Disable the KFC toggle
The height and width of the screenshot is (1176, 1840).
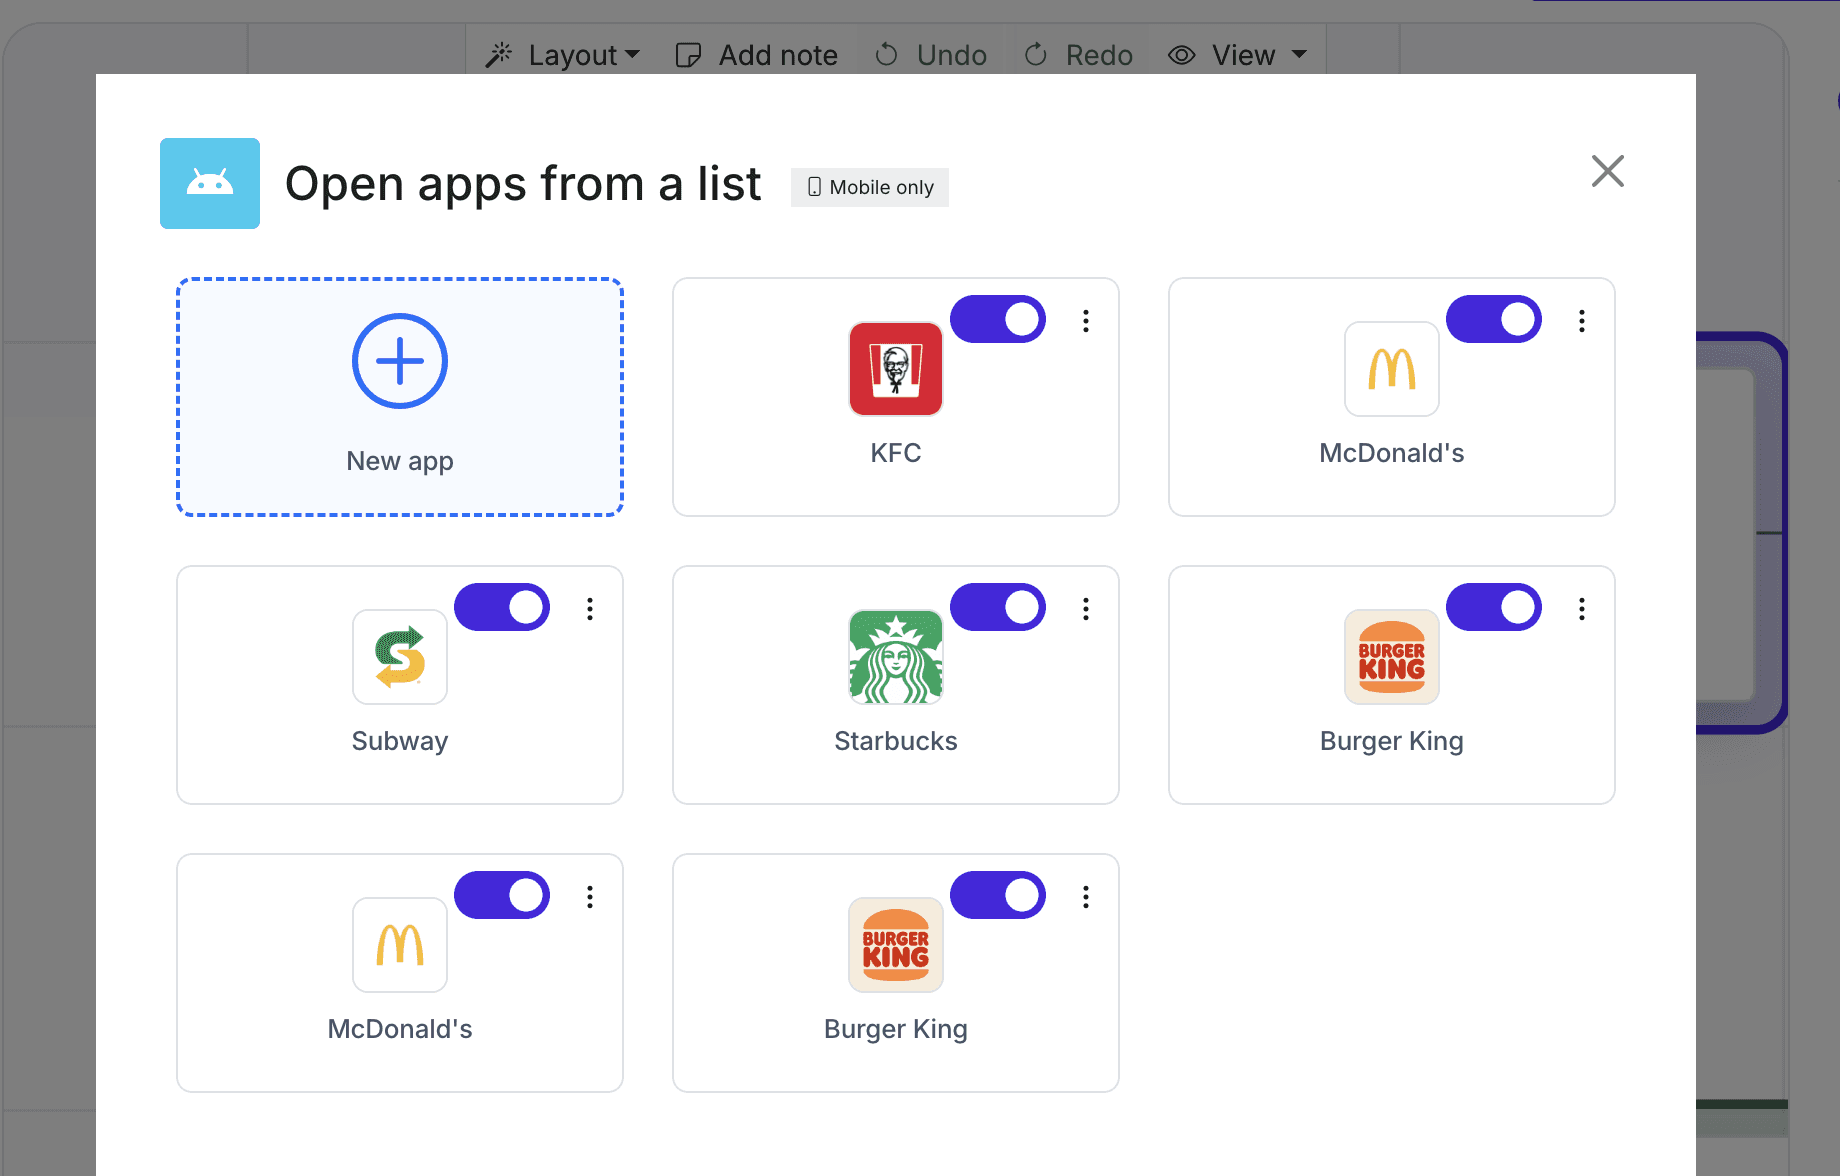point(998,319)
